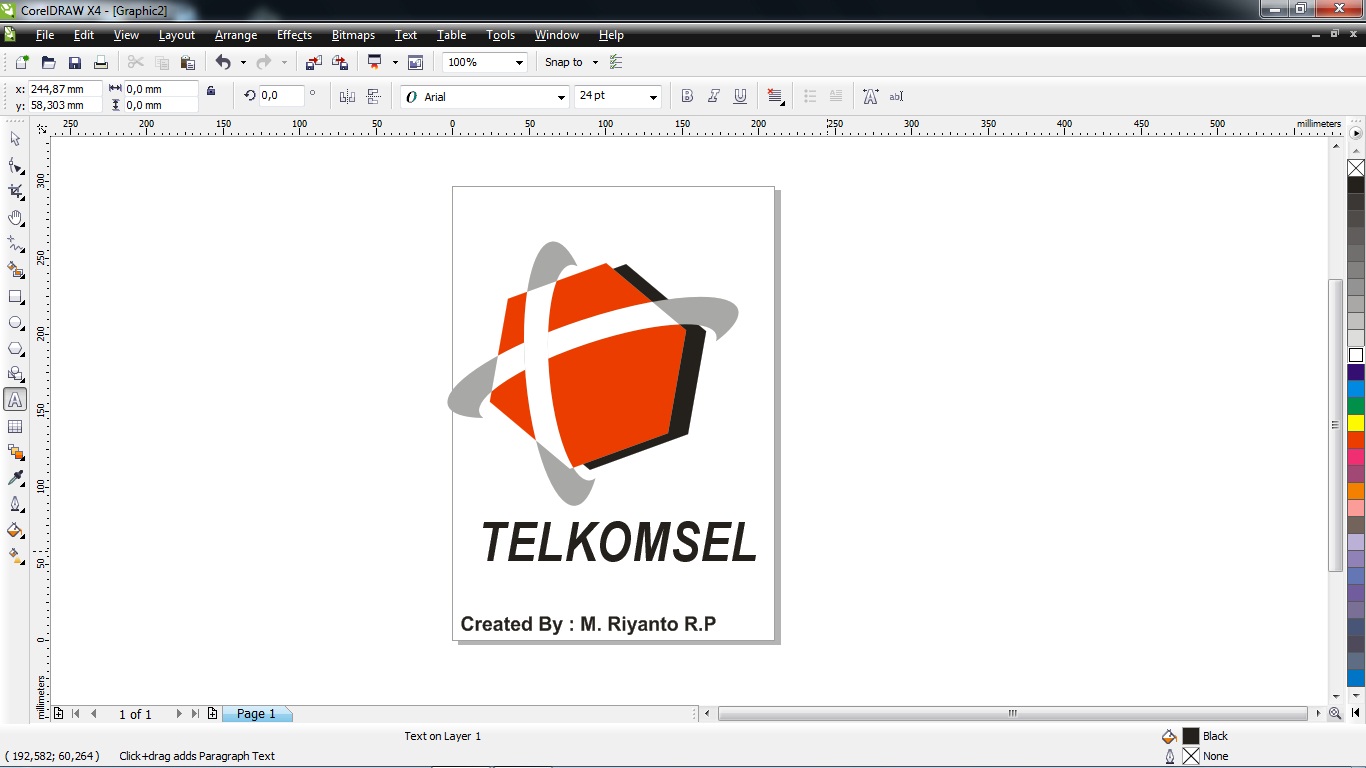Open the horizontal alignment options

[775, 96]
